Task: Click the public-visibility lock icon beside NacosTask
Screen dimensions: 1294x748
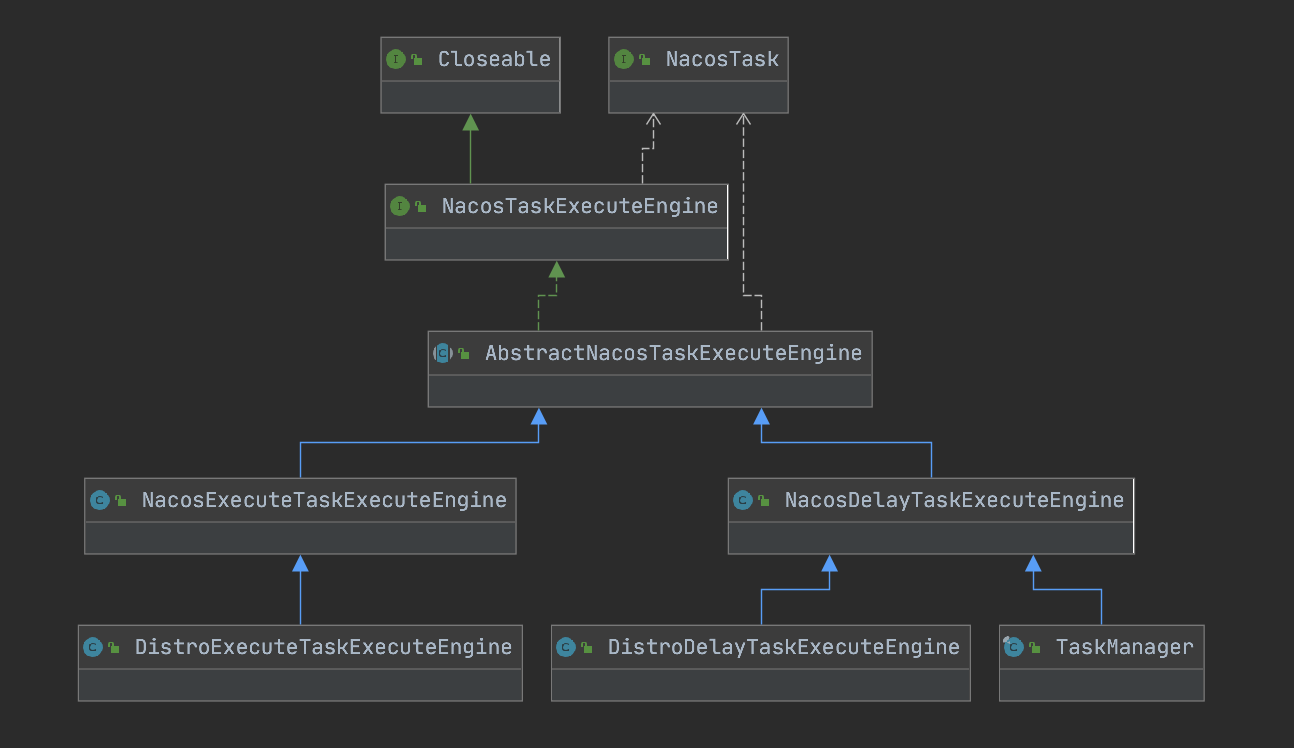Action: click(x=645, y=60)
